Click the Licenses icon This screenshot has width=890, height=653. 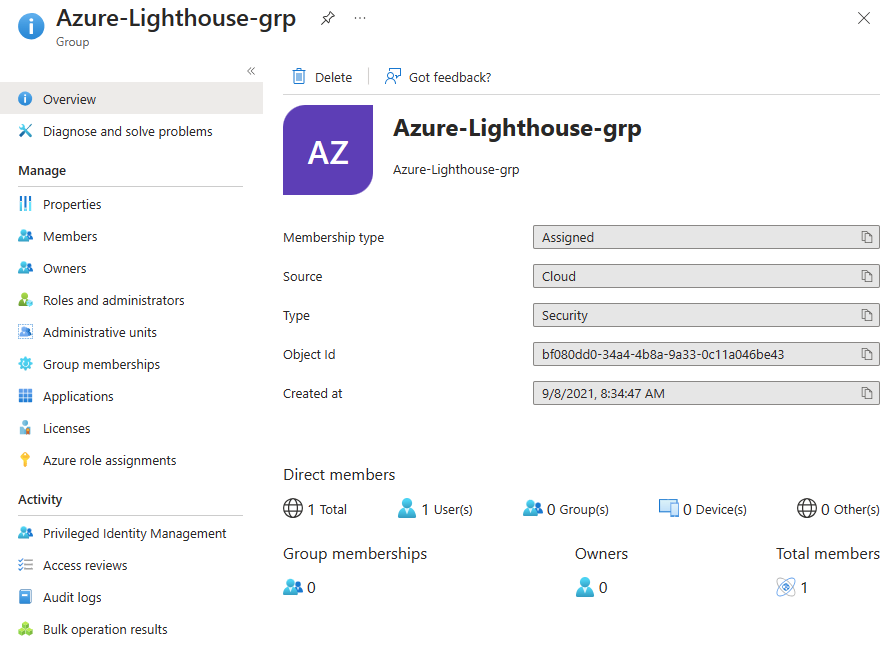[26, 428]
